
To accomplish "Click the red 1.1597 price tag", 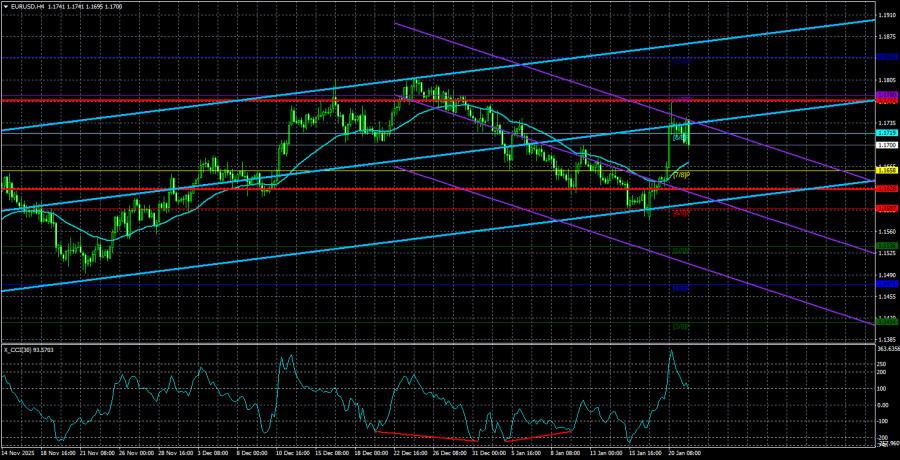I will 887,208.
